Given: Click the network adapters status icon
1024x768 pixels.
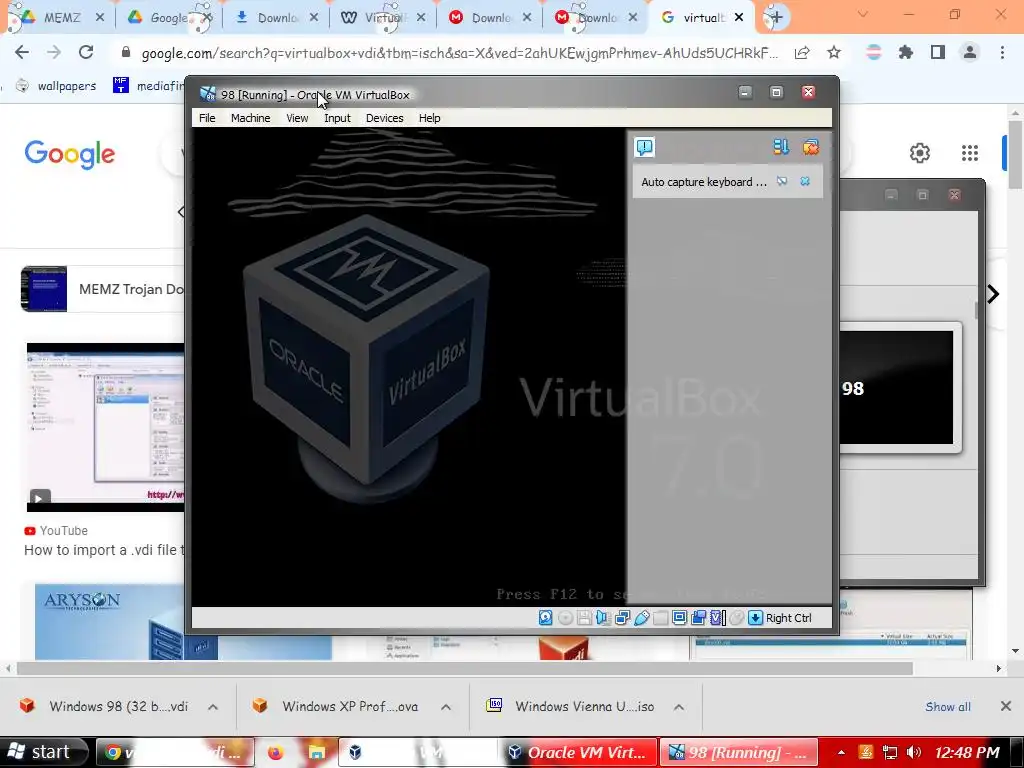Looking at the screenshot, I should click(x=622, y=618).
